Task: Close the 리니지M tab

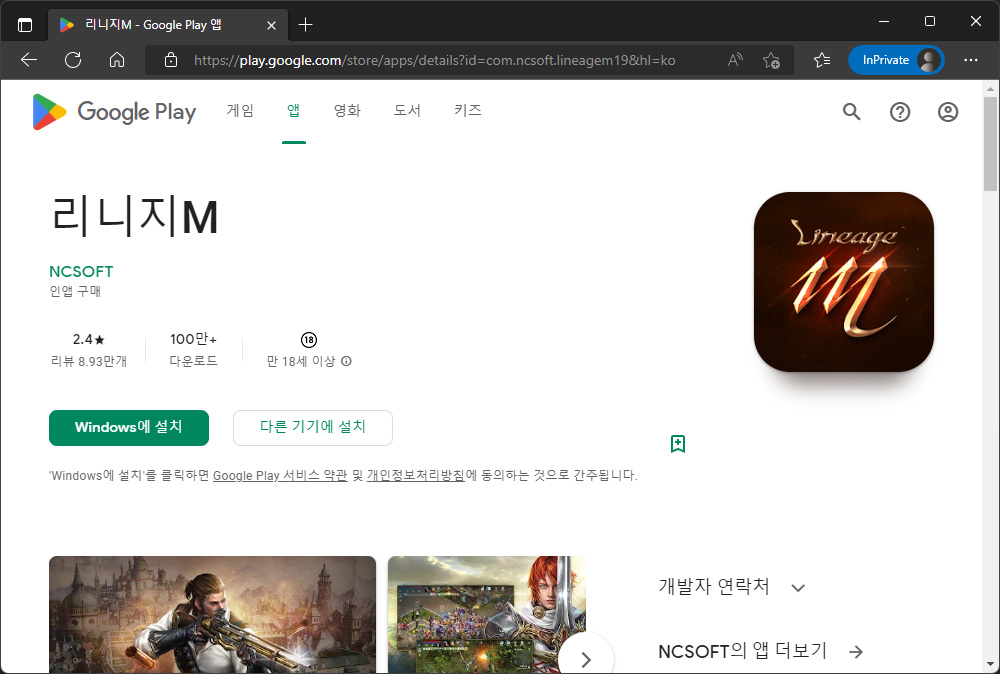Action: pyautogui.click(x=271, y=26)
